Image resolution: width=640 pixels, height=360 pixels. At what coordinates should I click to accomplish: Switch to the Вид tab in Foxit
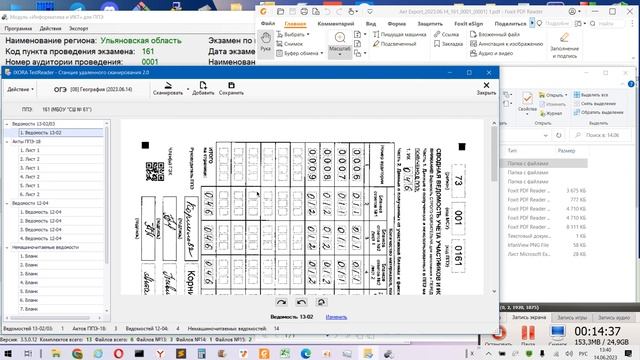point(371,24)
